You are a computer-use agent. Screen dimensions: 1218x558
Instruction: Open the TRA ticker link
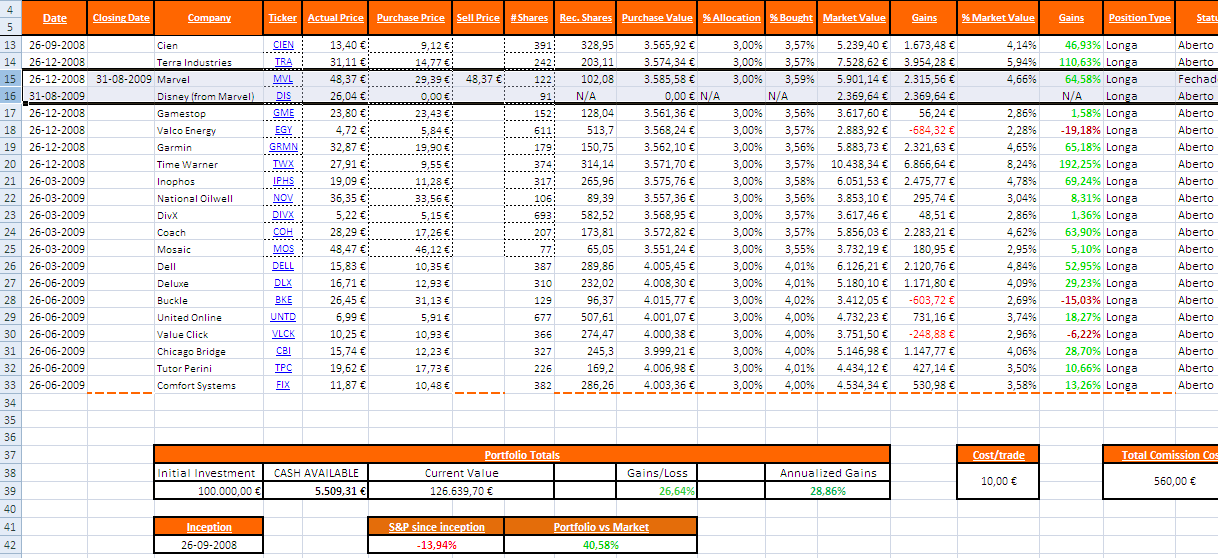[x=283, y=62]
